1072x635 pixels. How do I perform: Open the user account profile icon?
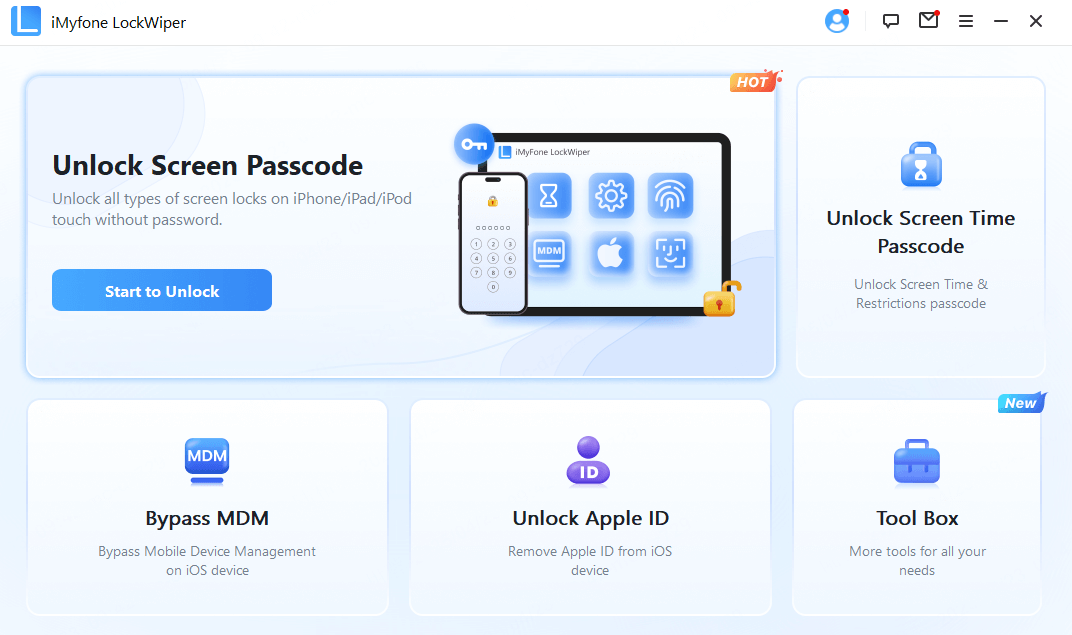coord(837,21)
